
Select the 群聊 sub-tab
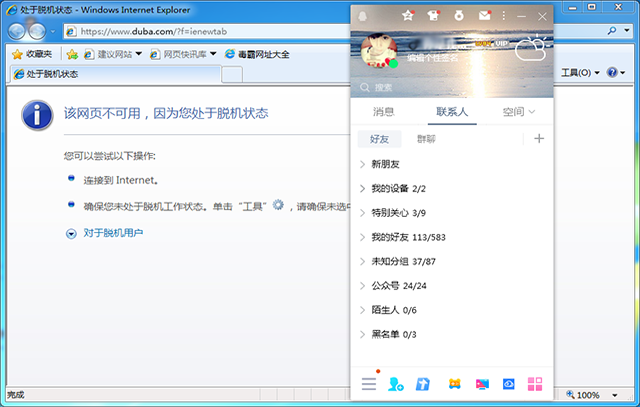tap(426, 139)
